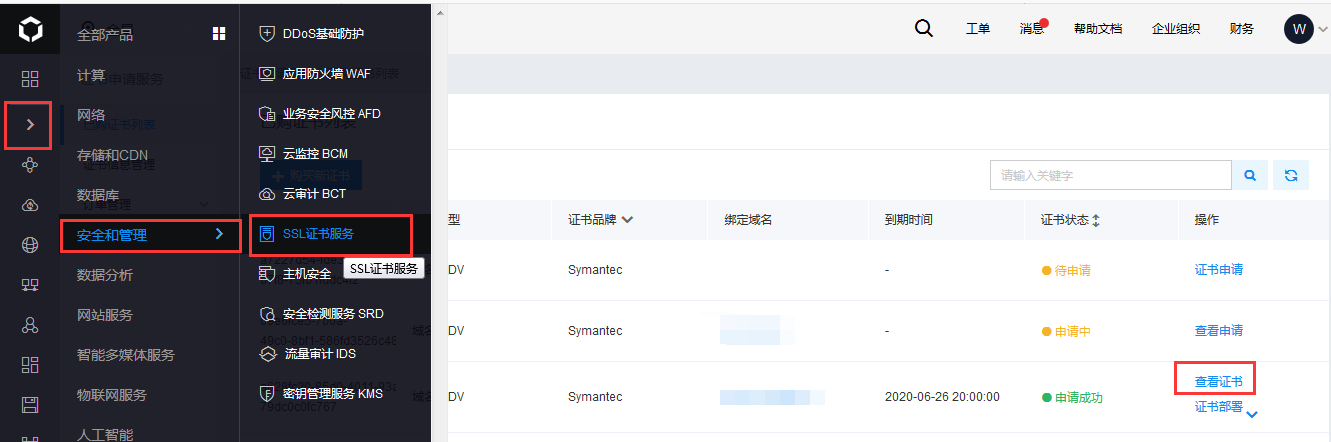Viewport: 1331px width, 442px height.
Task: Select 数据分析 category
Action: tap(105, 275)
